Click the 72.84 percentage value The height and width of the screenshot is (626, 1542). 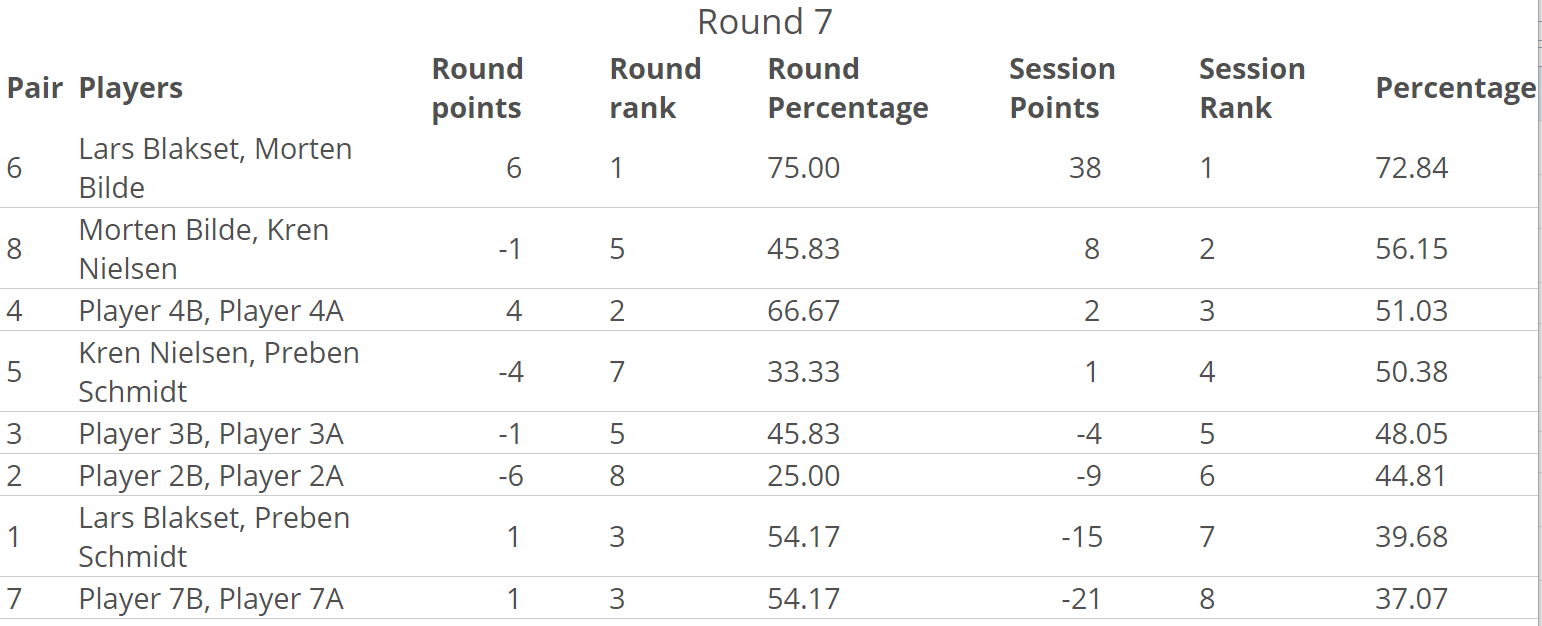point(1411,168)
